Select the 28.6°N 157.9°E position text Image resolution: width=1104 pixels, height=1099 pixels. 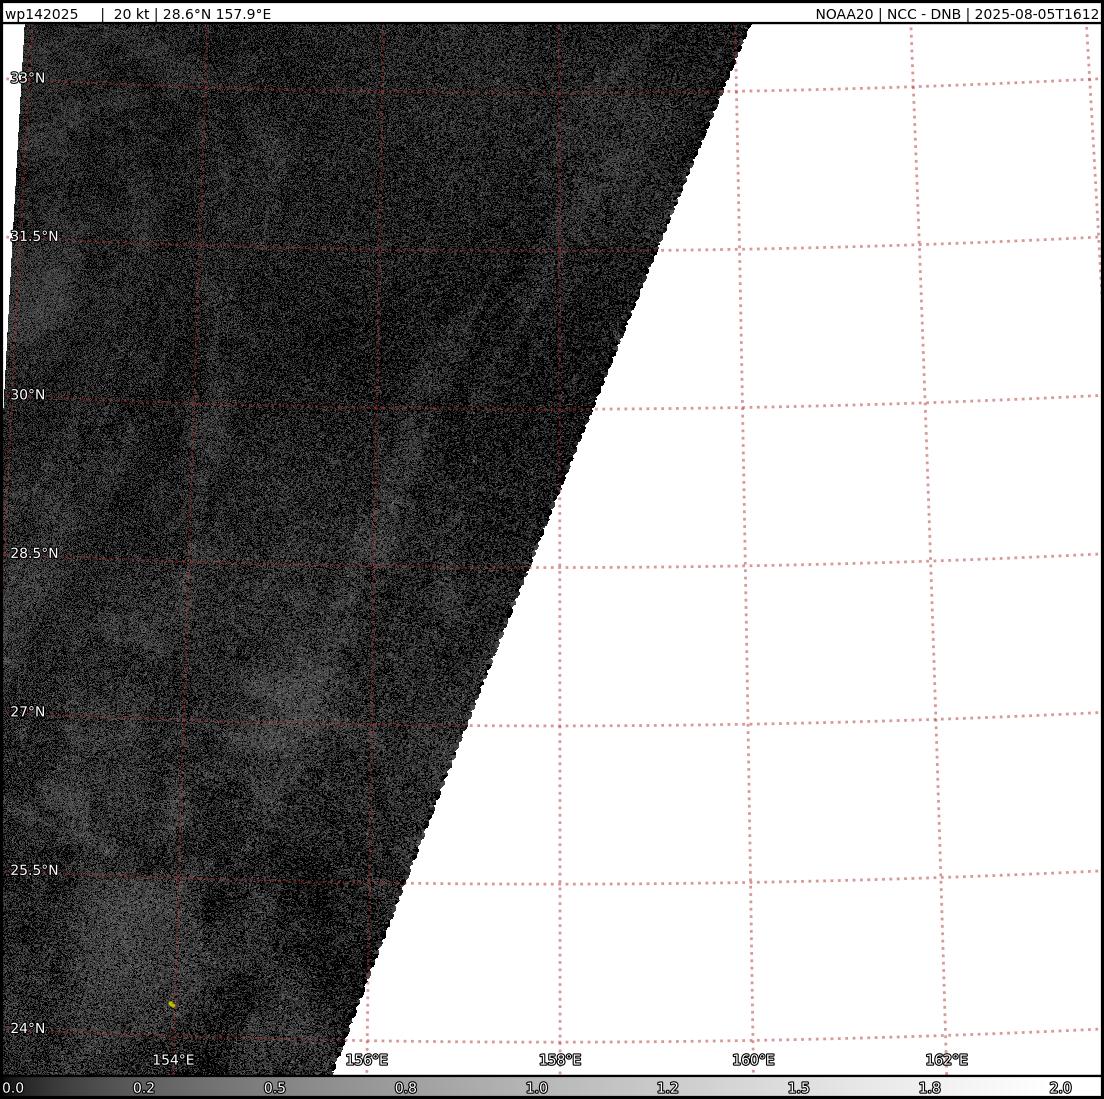coord(217,14)
